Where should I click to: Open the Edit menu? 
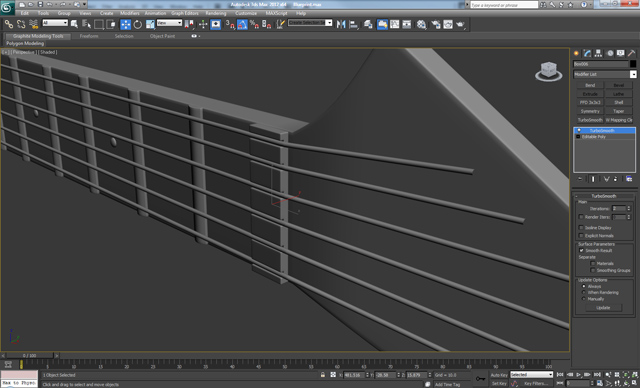pyautogui.click(x=25, y=13)
